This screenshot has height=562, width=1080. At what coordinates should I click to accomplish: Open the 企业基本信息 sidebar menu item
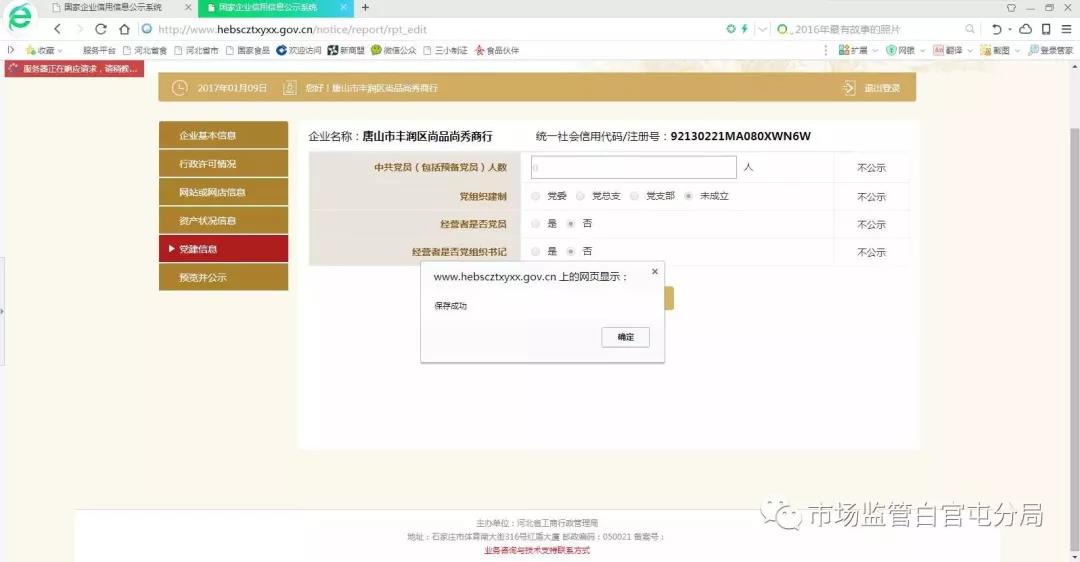[x=208, y=135]
